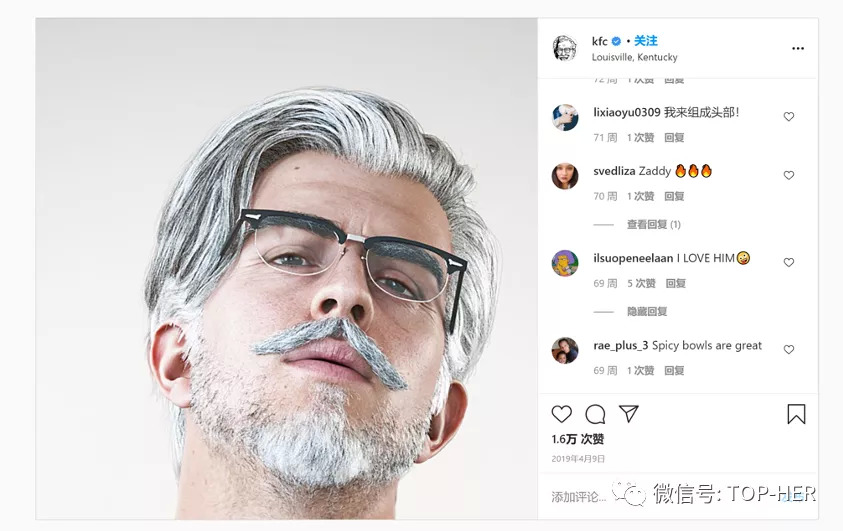The image size is (843, 531).
Task: View the 1.6万 likes count
Action: 578,439
